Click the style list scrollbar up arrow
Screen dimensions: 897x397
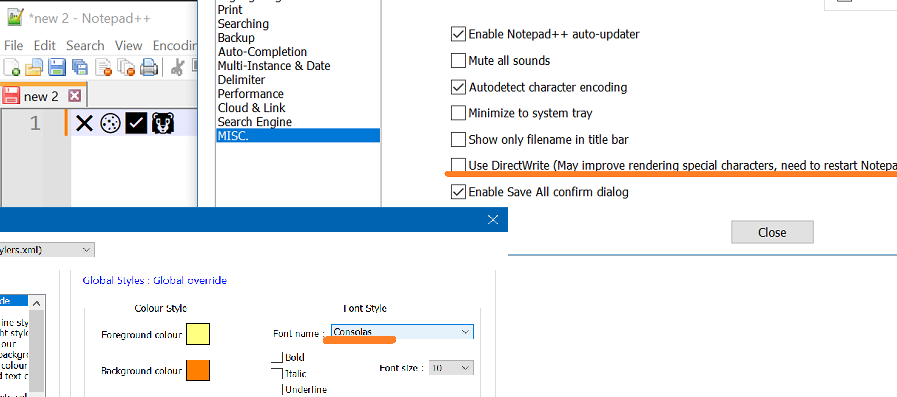click(36, 303)
